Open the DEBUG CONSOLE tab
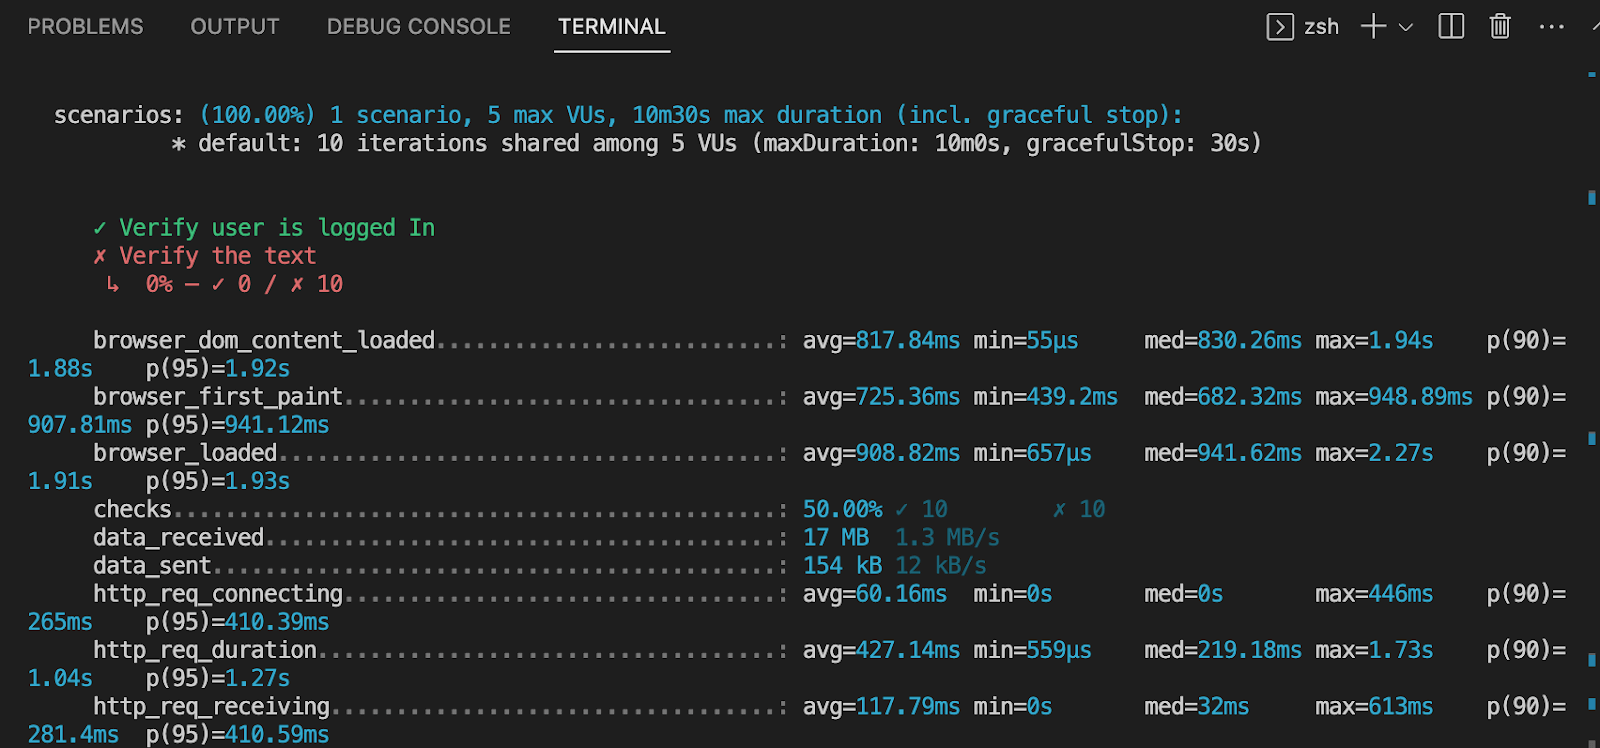 point(418,27)
